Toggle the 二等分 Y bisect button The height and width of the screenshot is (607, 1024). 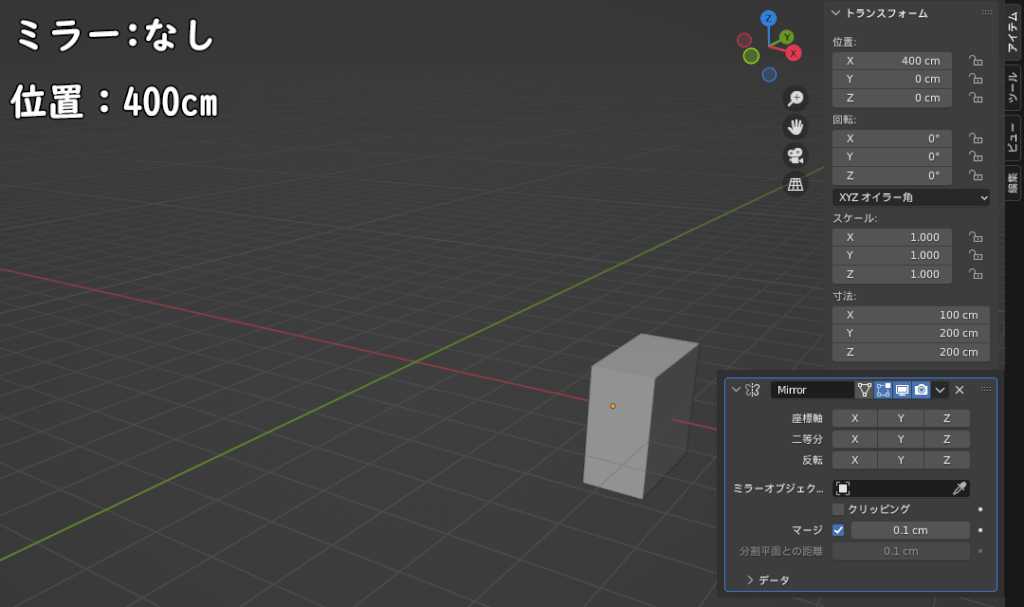point(901,439)
